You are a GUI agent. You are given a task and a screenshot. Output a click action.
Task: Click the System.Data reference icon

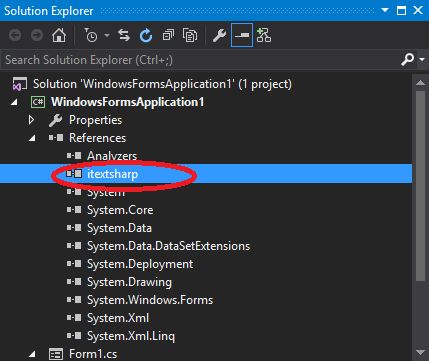(x=74, y=228)
